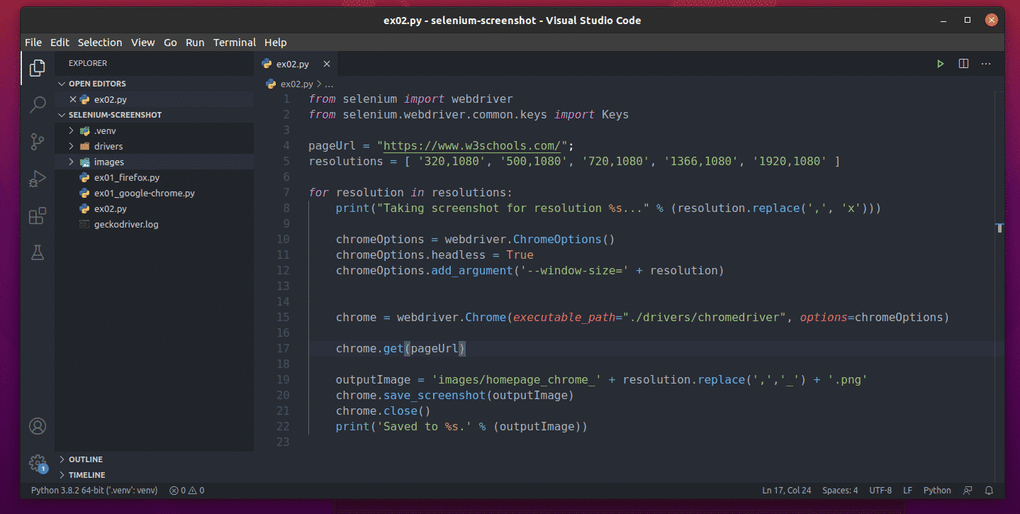Expand the .venv folder
This screenshot has width=1020, height=514.
(71, 131)
